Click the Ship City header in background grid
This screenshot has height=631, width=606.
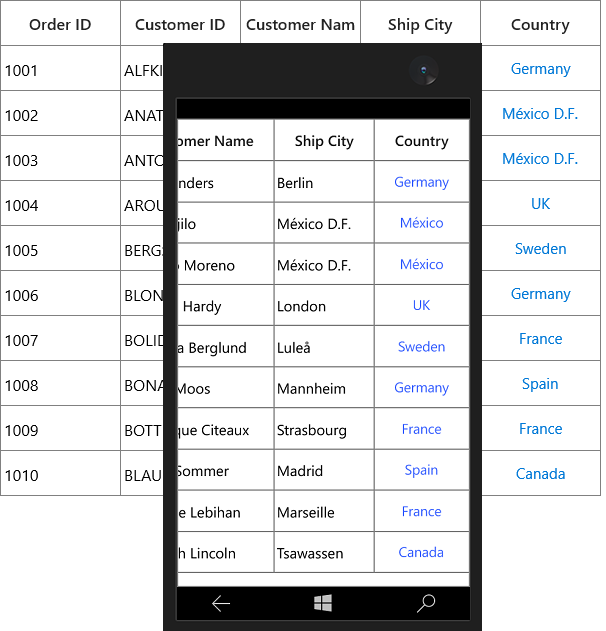click(420, 25)
